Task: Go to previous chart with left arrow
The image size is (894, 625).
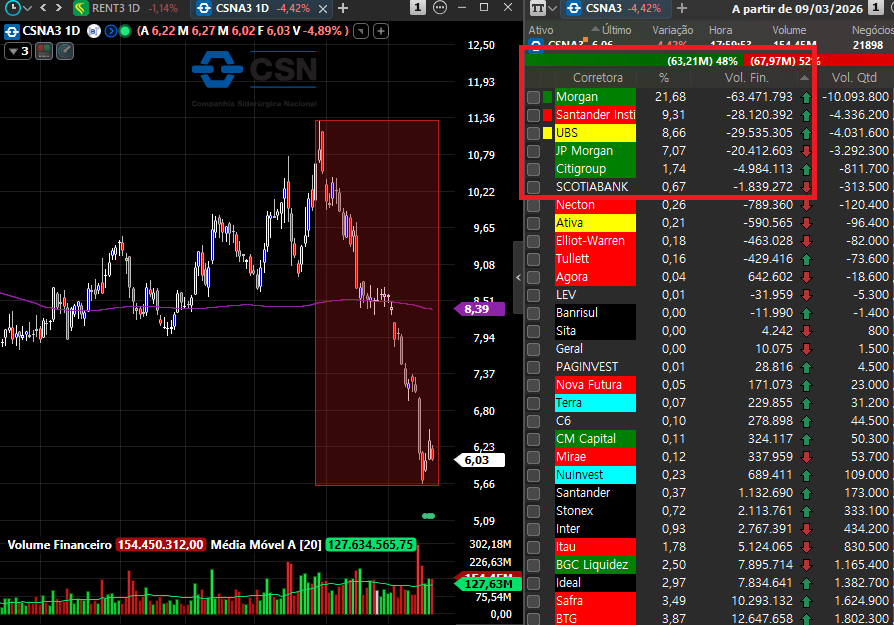Action: point(43,8)
